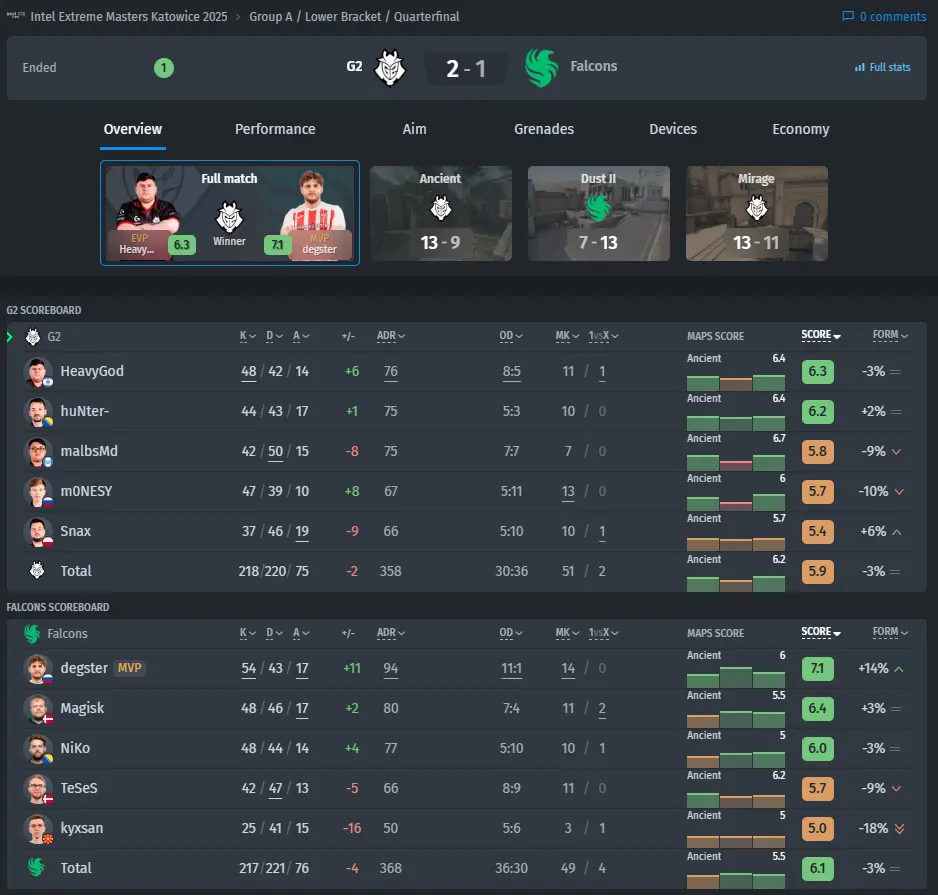Open Magisk's player name link
Viewport: 938px width, 895px height.
pos(82,708)
